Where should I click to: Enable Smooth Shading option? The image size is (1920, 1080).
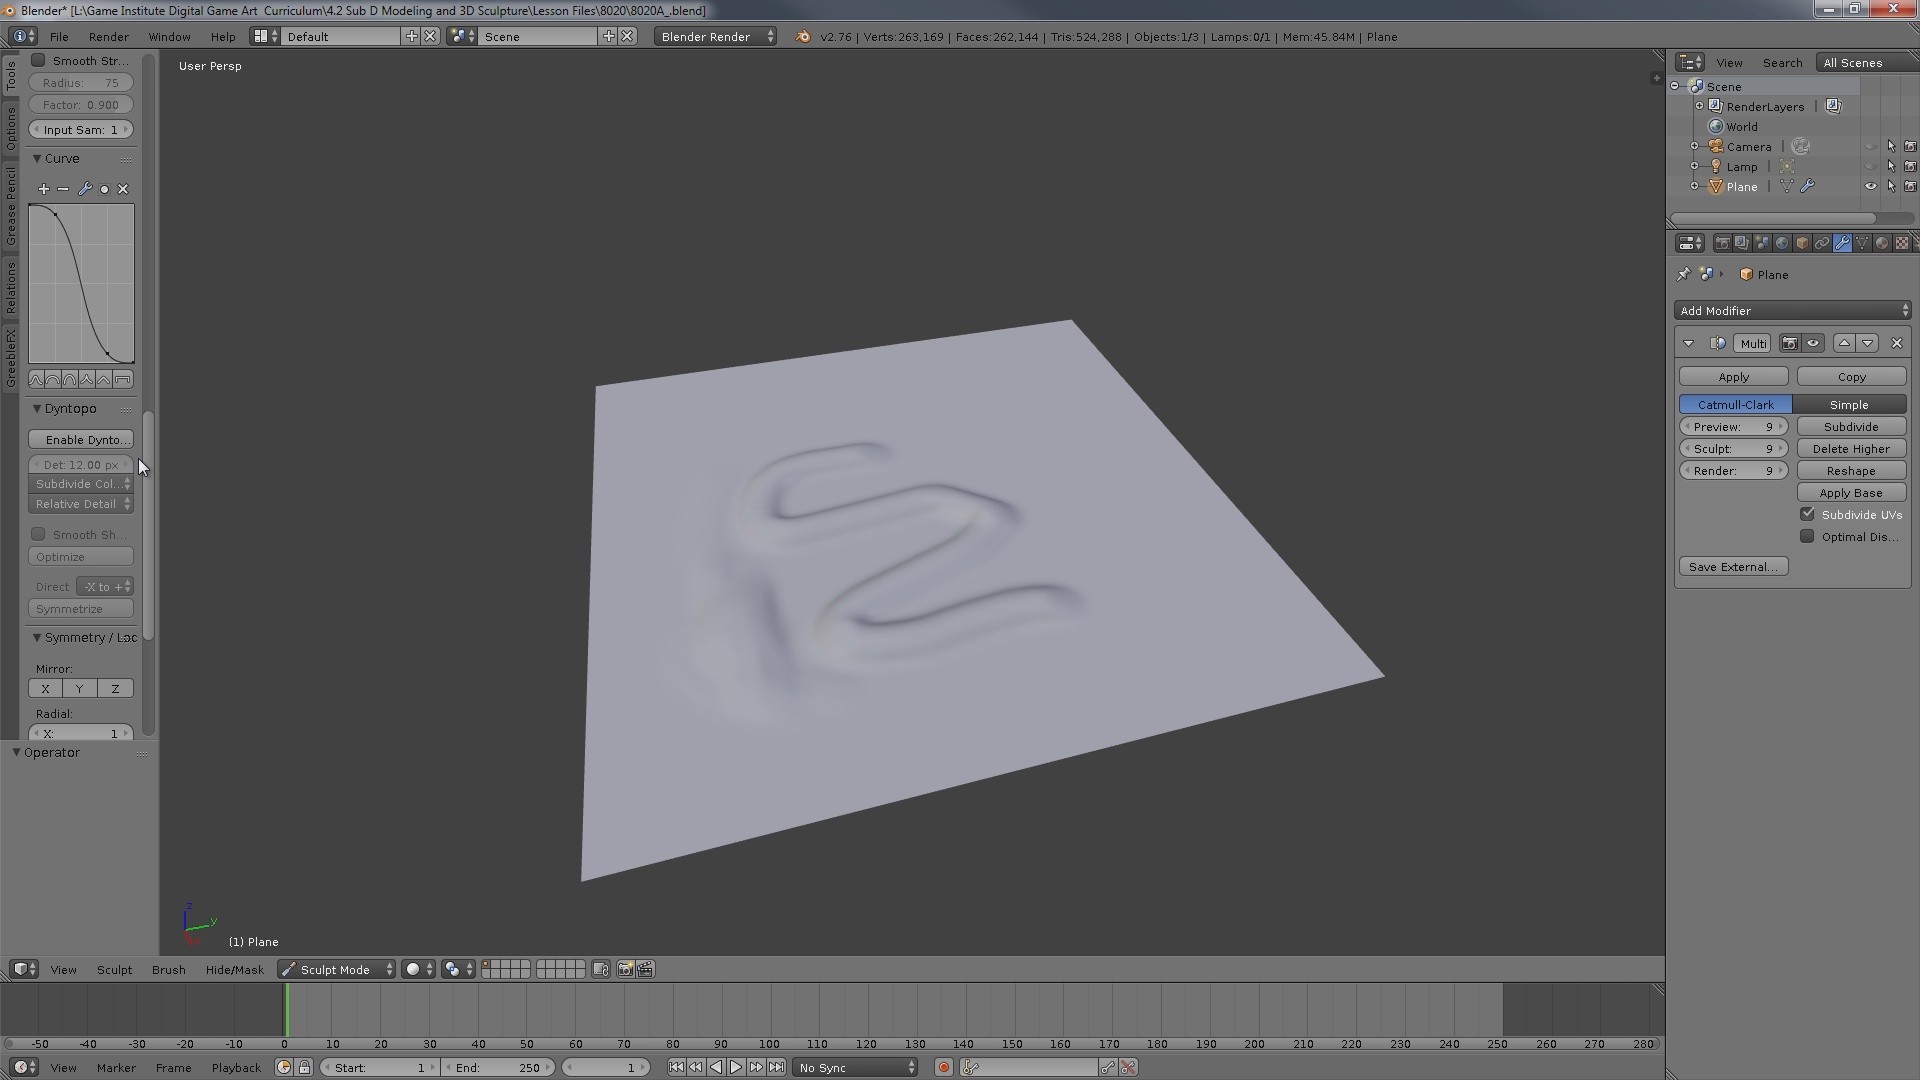tap(38, 533)
